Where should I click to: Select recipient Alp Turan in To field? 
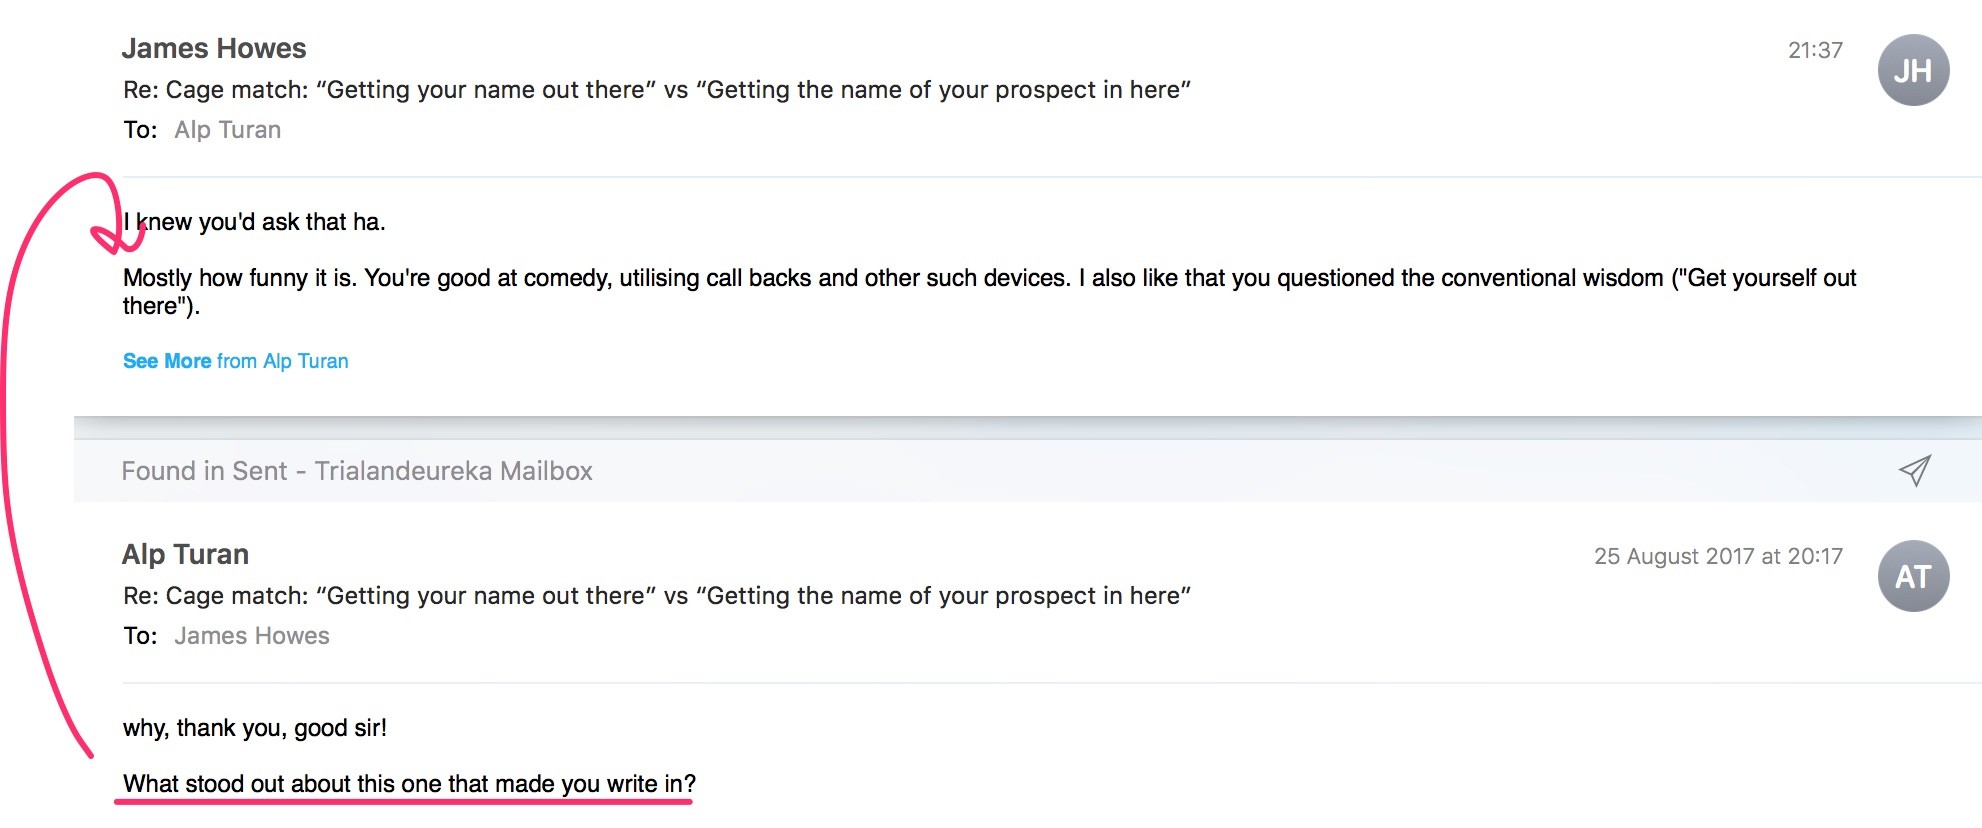coord(227,130)
